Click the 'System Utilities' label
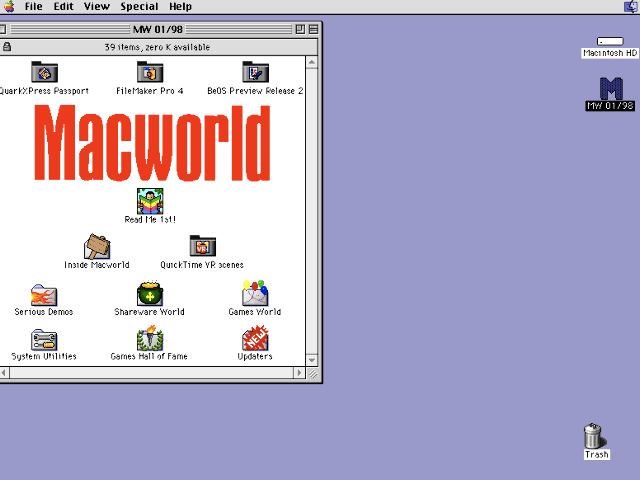Image resolution: width=640 pixels, height=480 pixels. click(x=44, y=356)
